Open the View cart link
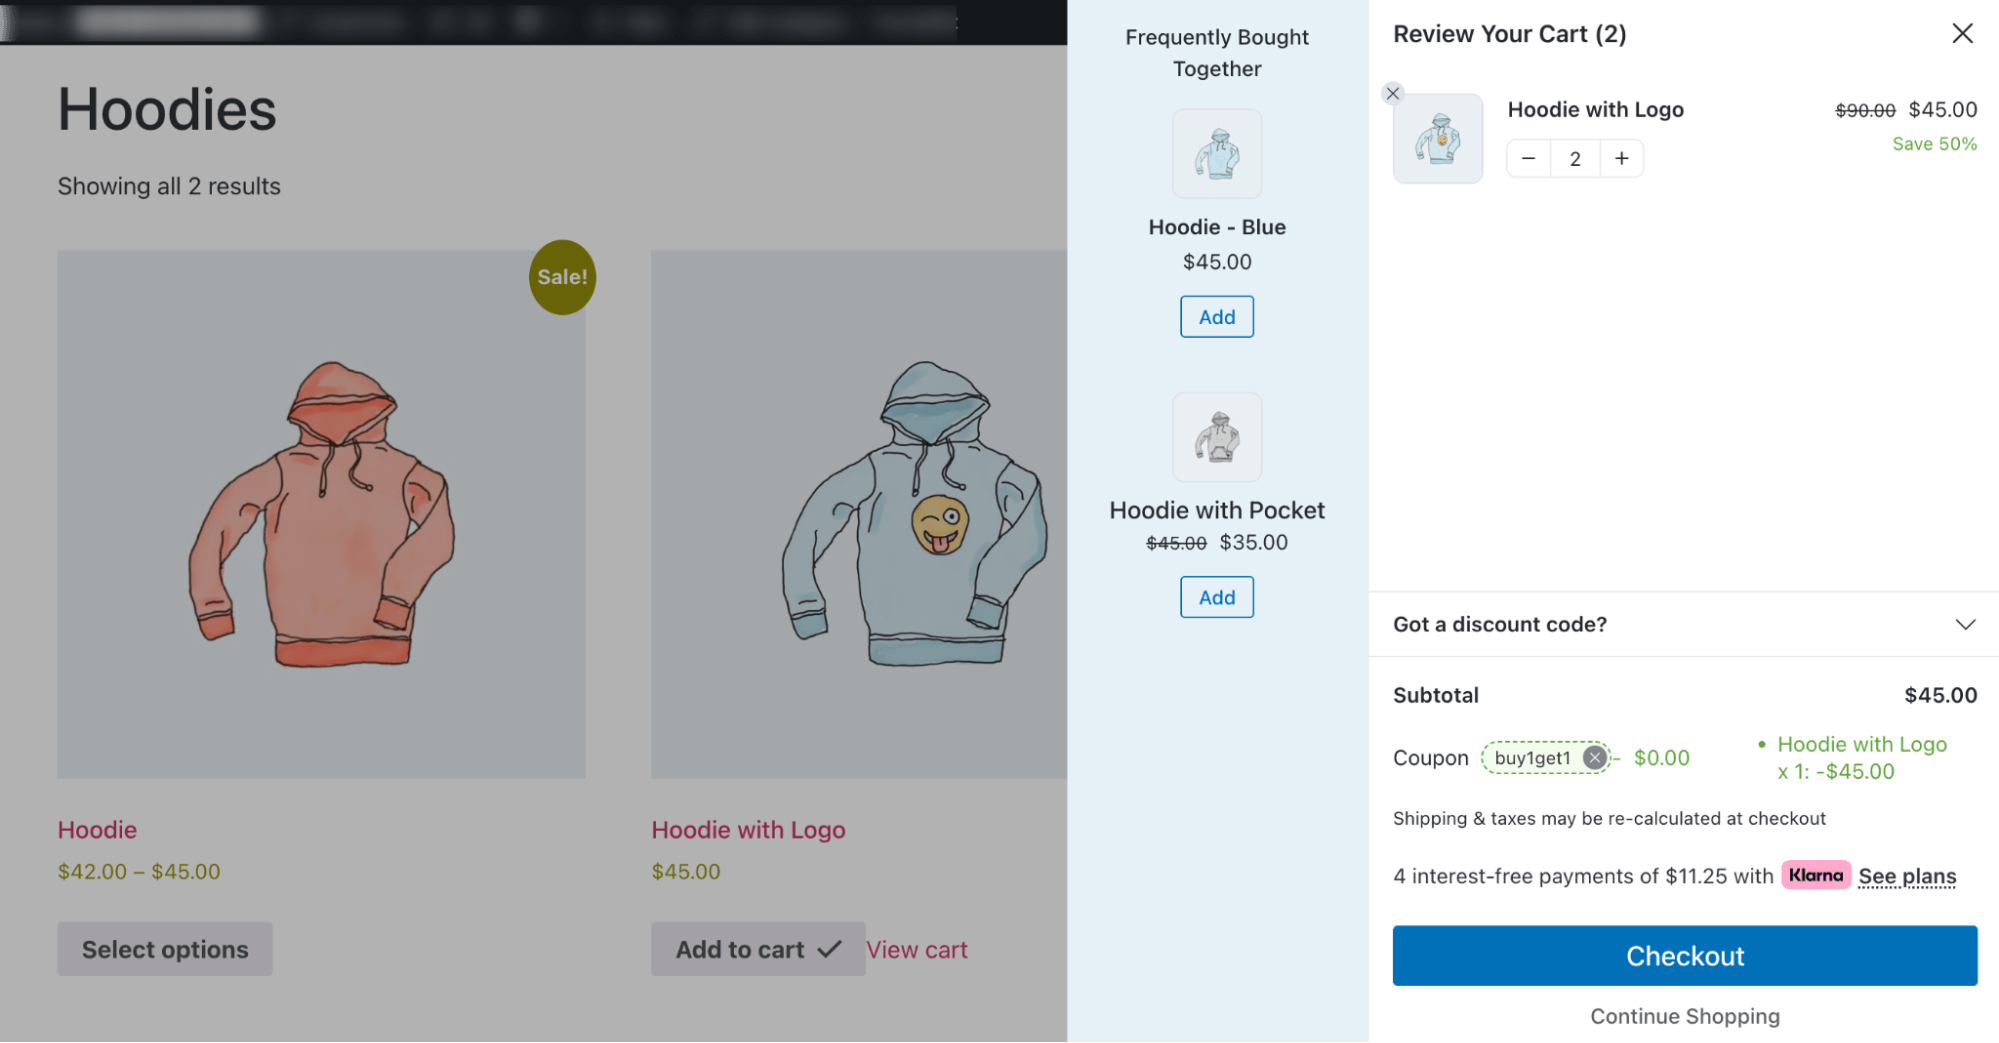This screenshot has height=1043, width=1999. pos(916,948)
